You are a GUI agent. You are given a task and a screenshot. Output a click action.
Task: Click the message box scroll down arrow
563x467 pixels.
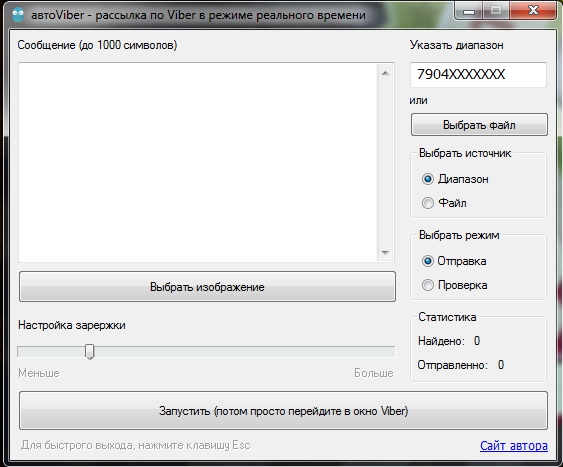pos(385,253)
